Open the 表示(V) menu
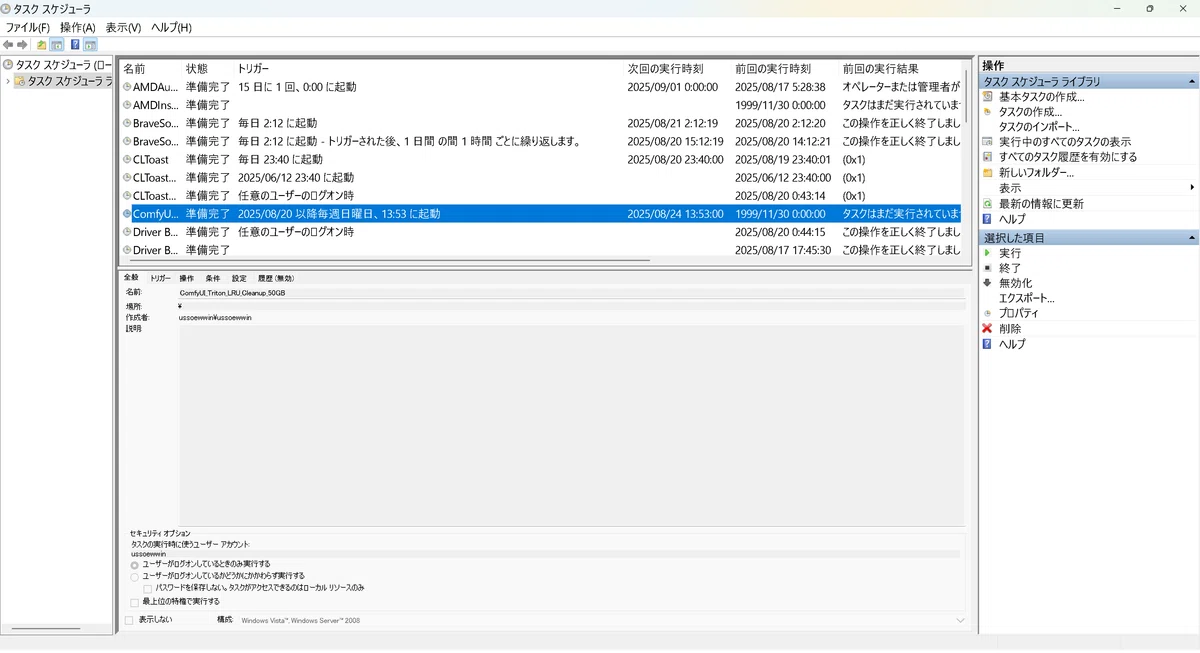This screenshot has width=1200, height=653. 123,28
